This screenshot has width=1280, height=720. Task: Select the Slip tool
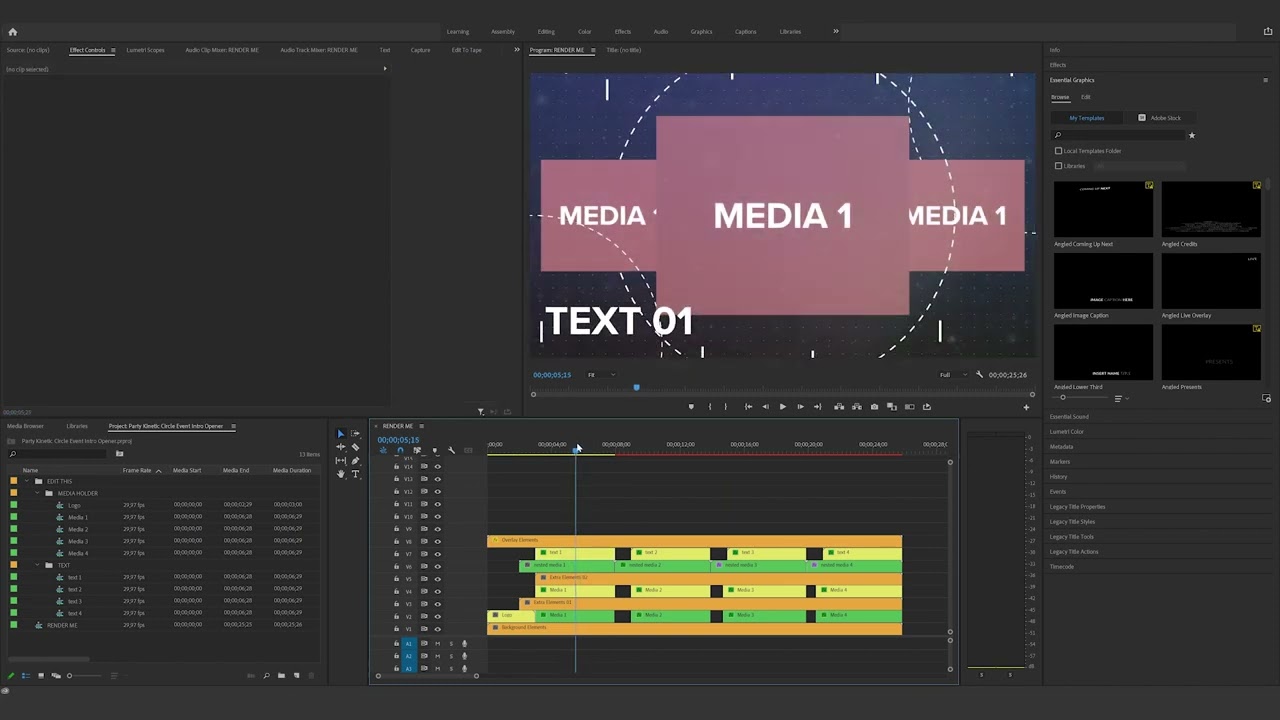340,460
